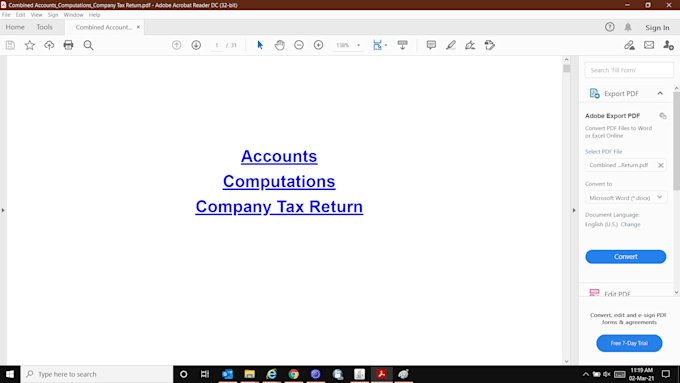Zoom in with plus button
Screen dimensions: 680x383
[x=318, y=45]
